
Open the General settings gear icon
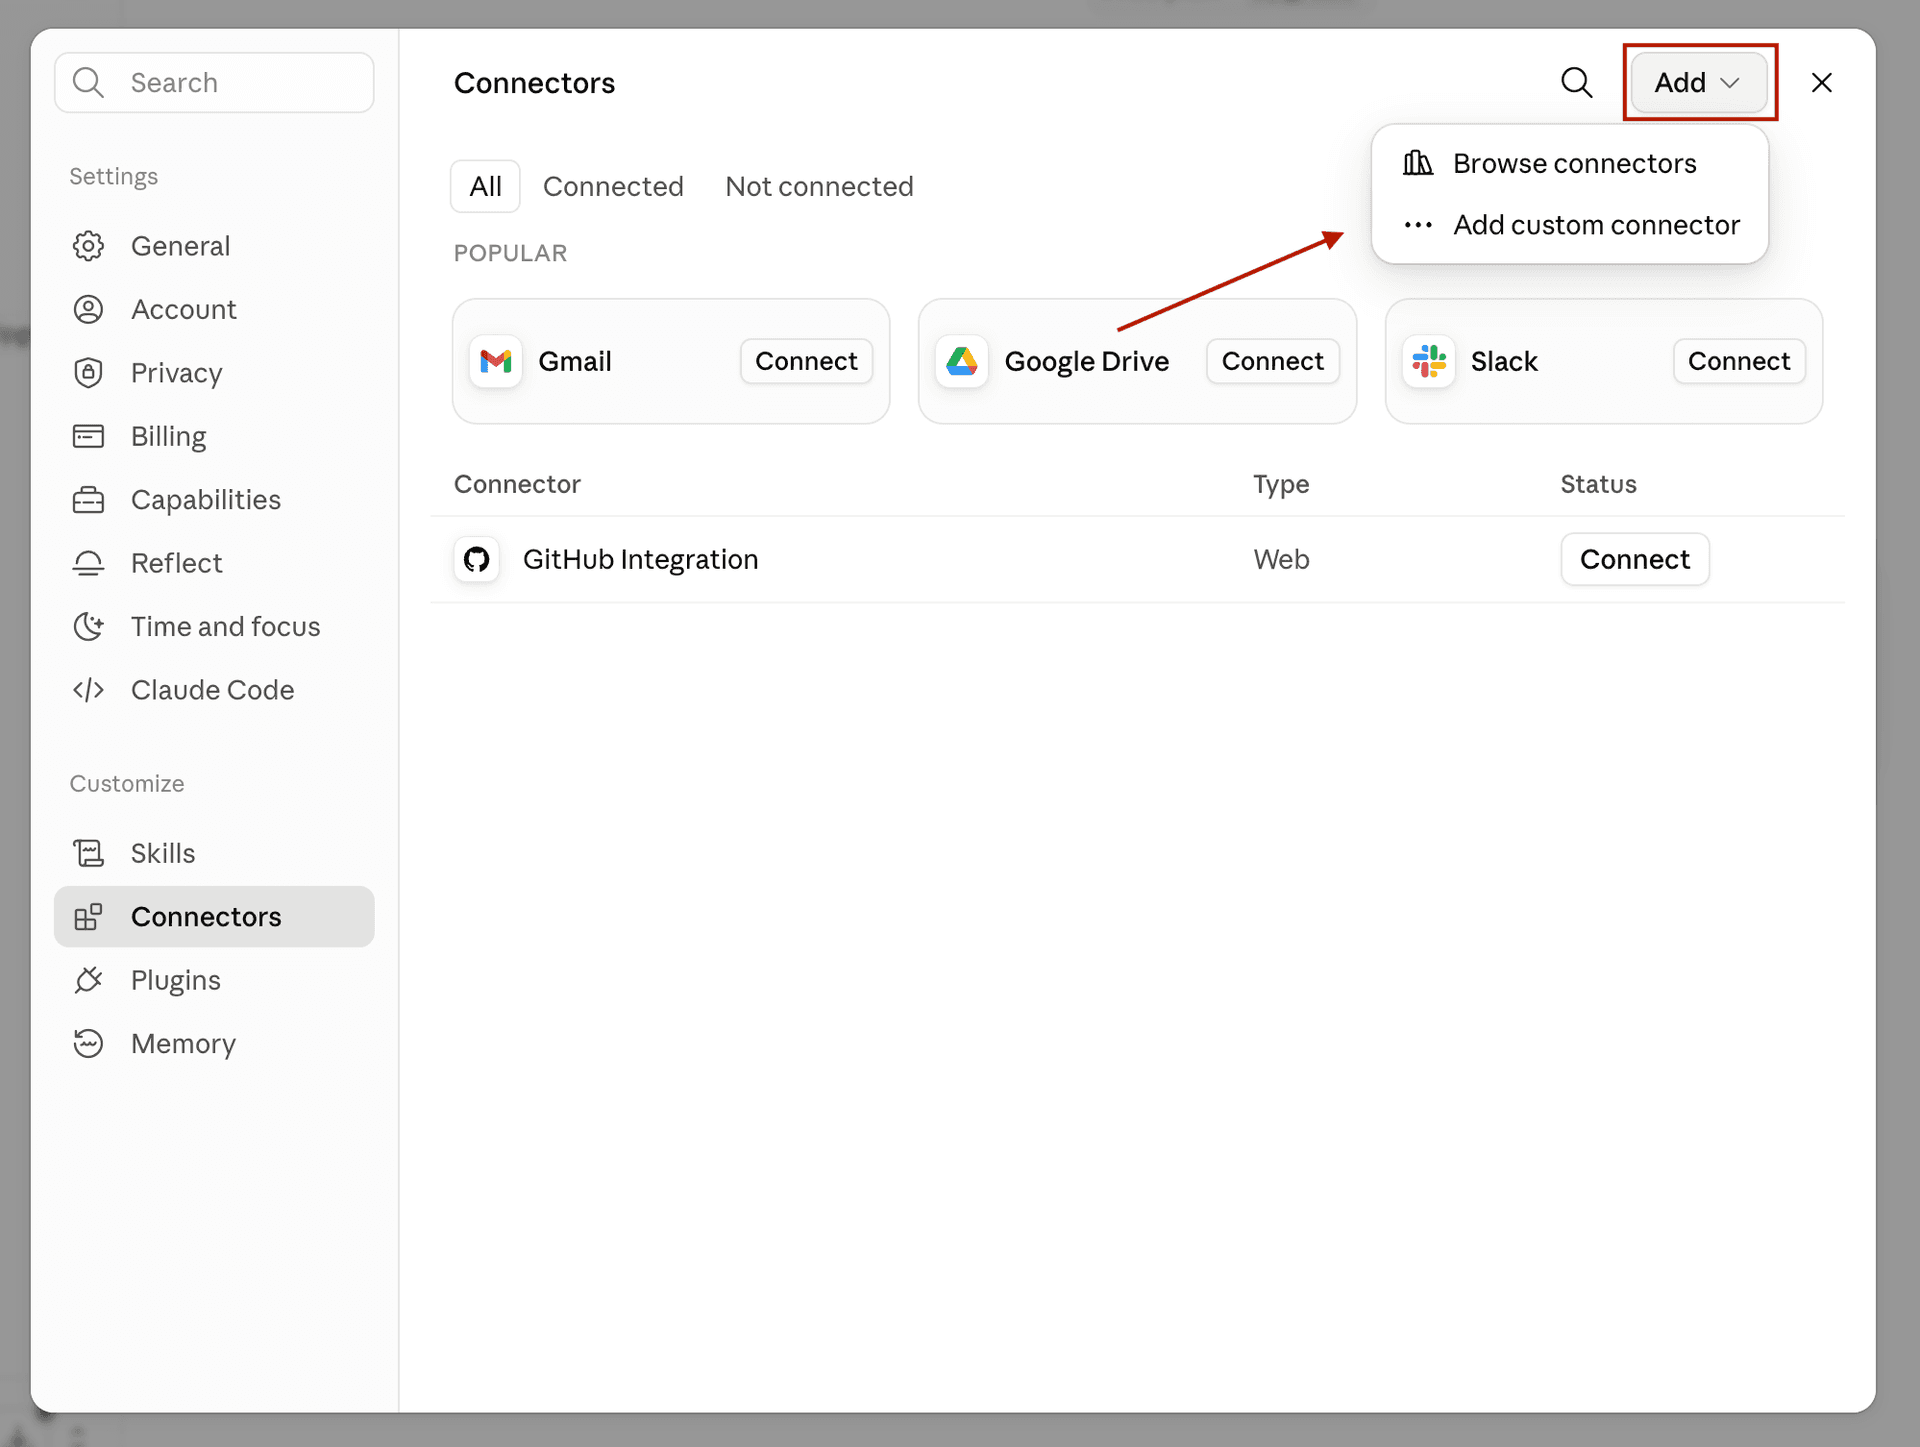[x=88, y=246]
